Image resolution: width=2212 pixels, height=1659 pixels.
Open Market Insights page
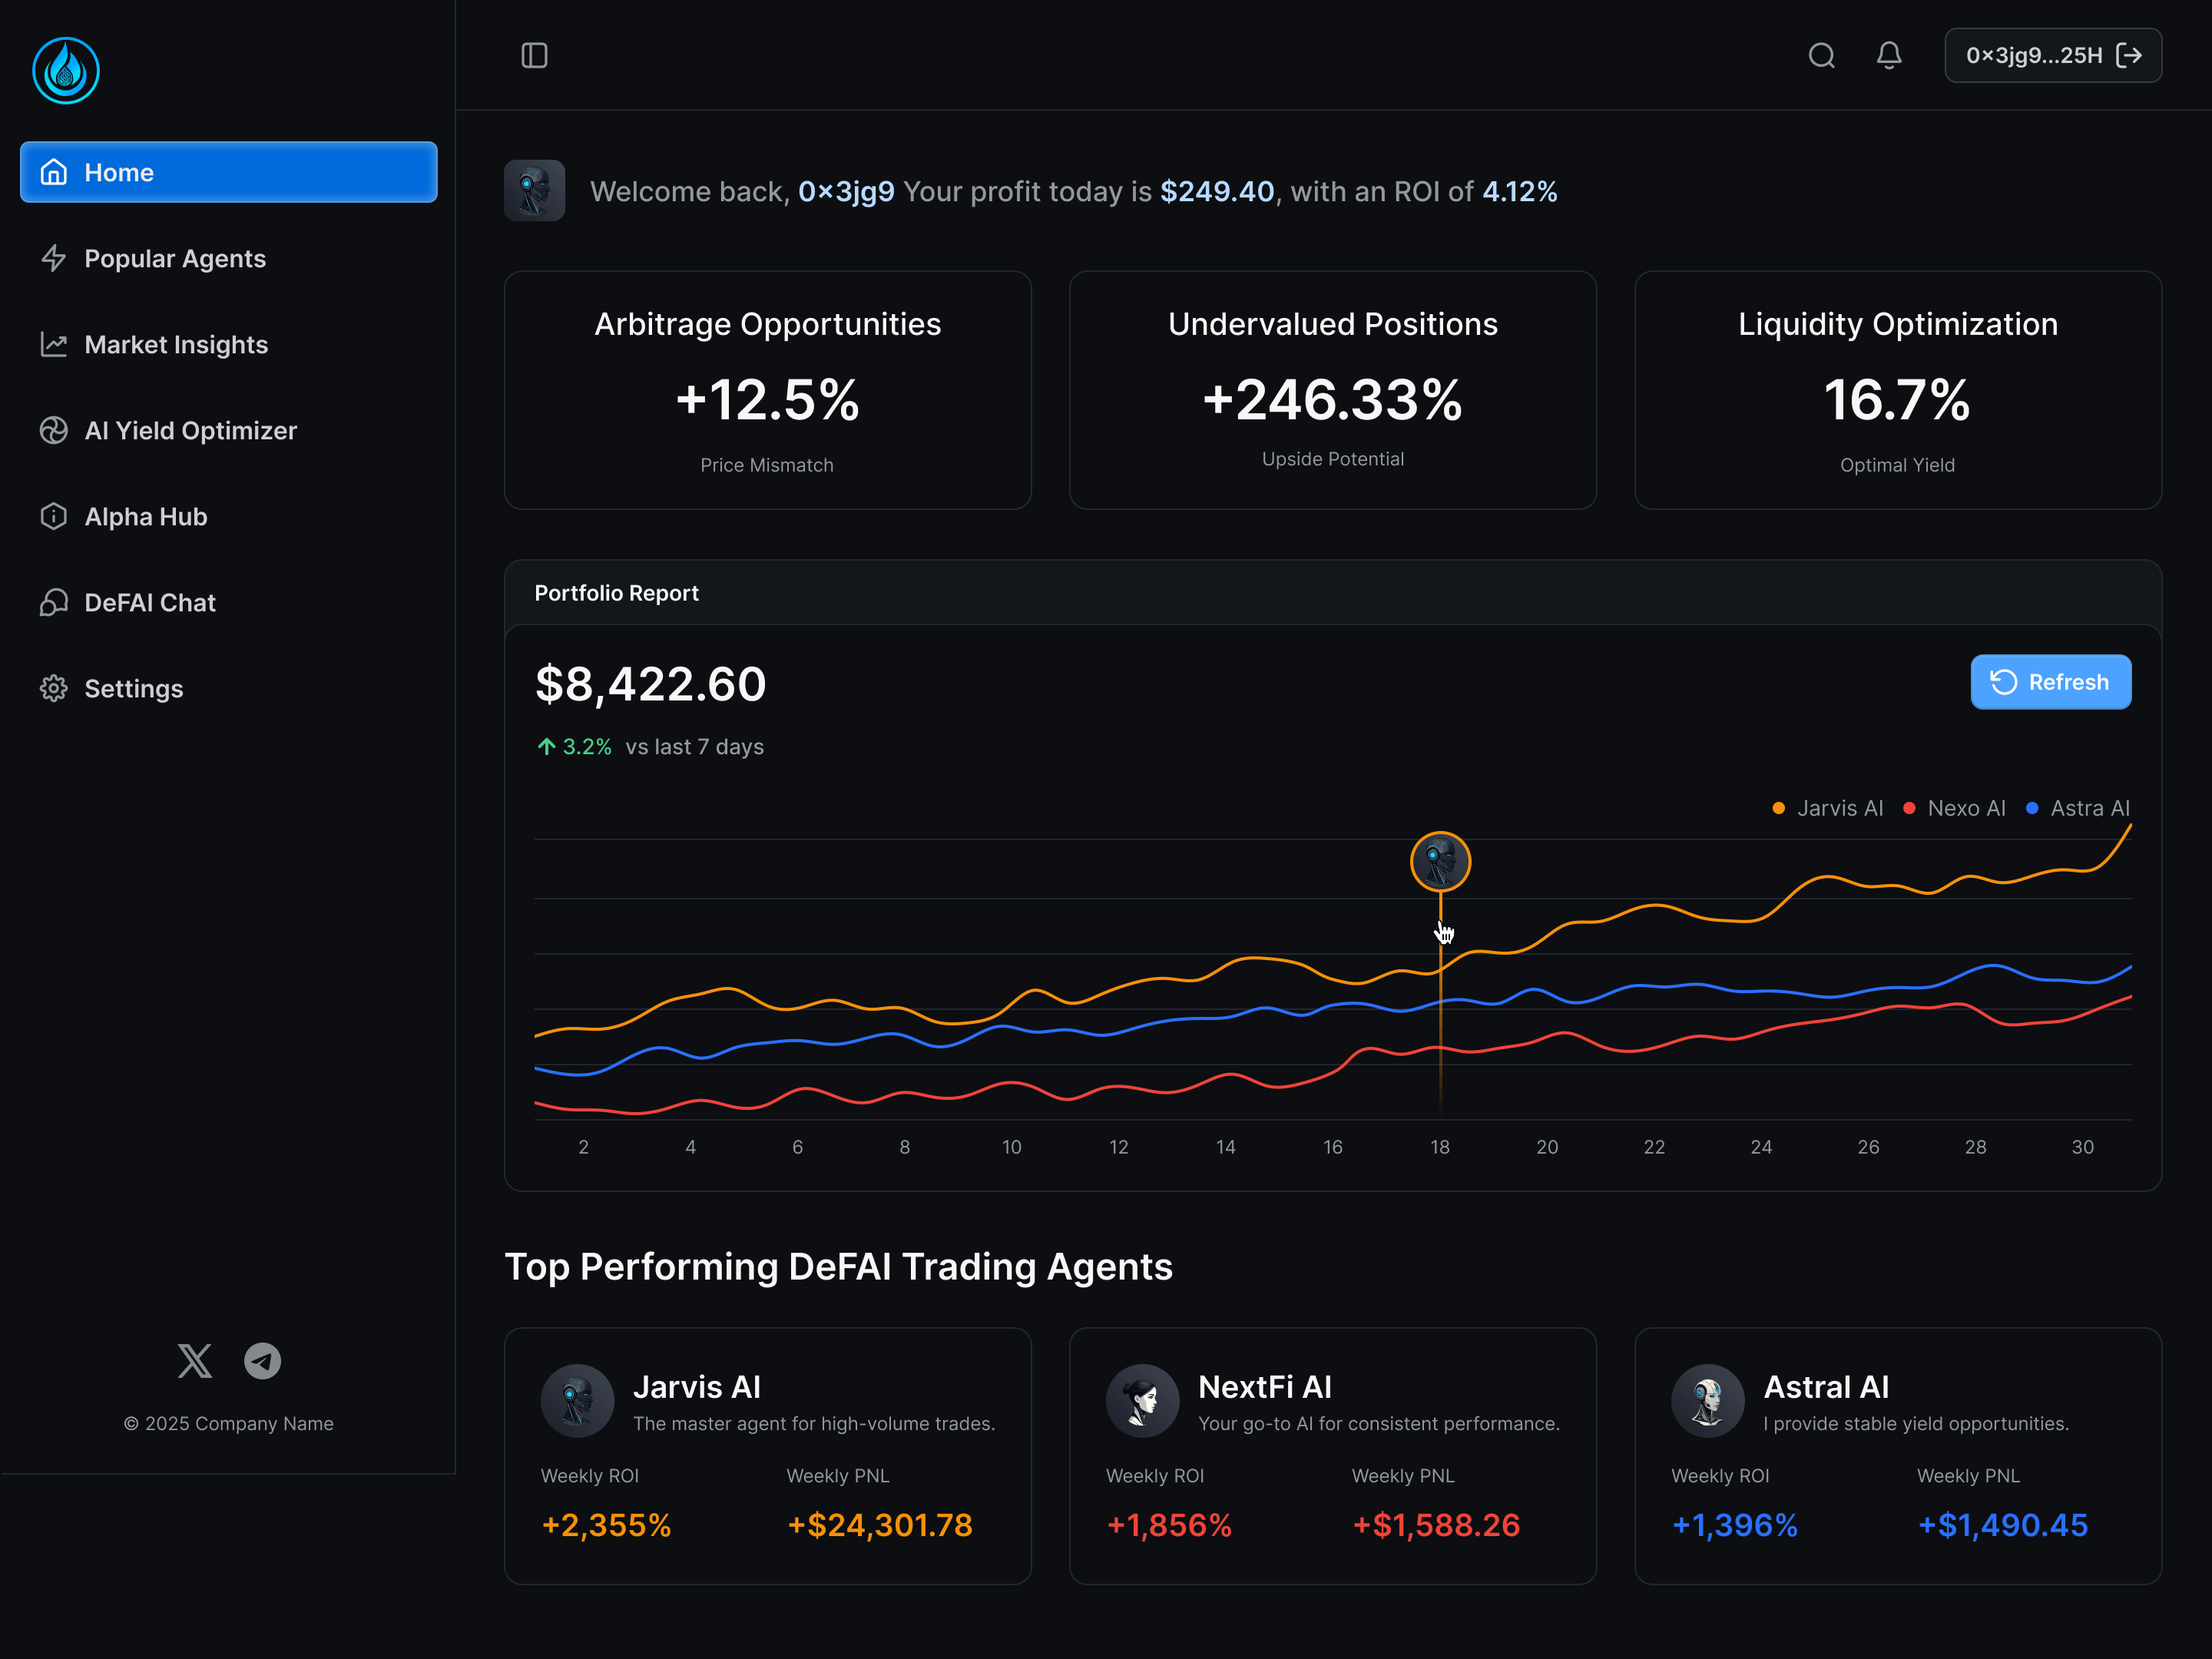pos(176,344)
